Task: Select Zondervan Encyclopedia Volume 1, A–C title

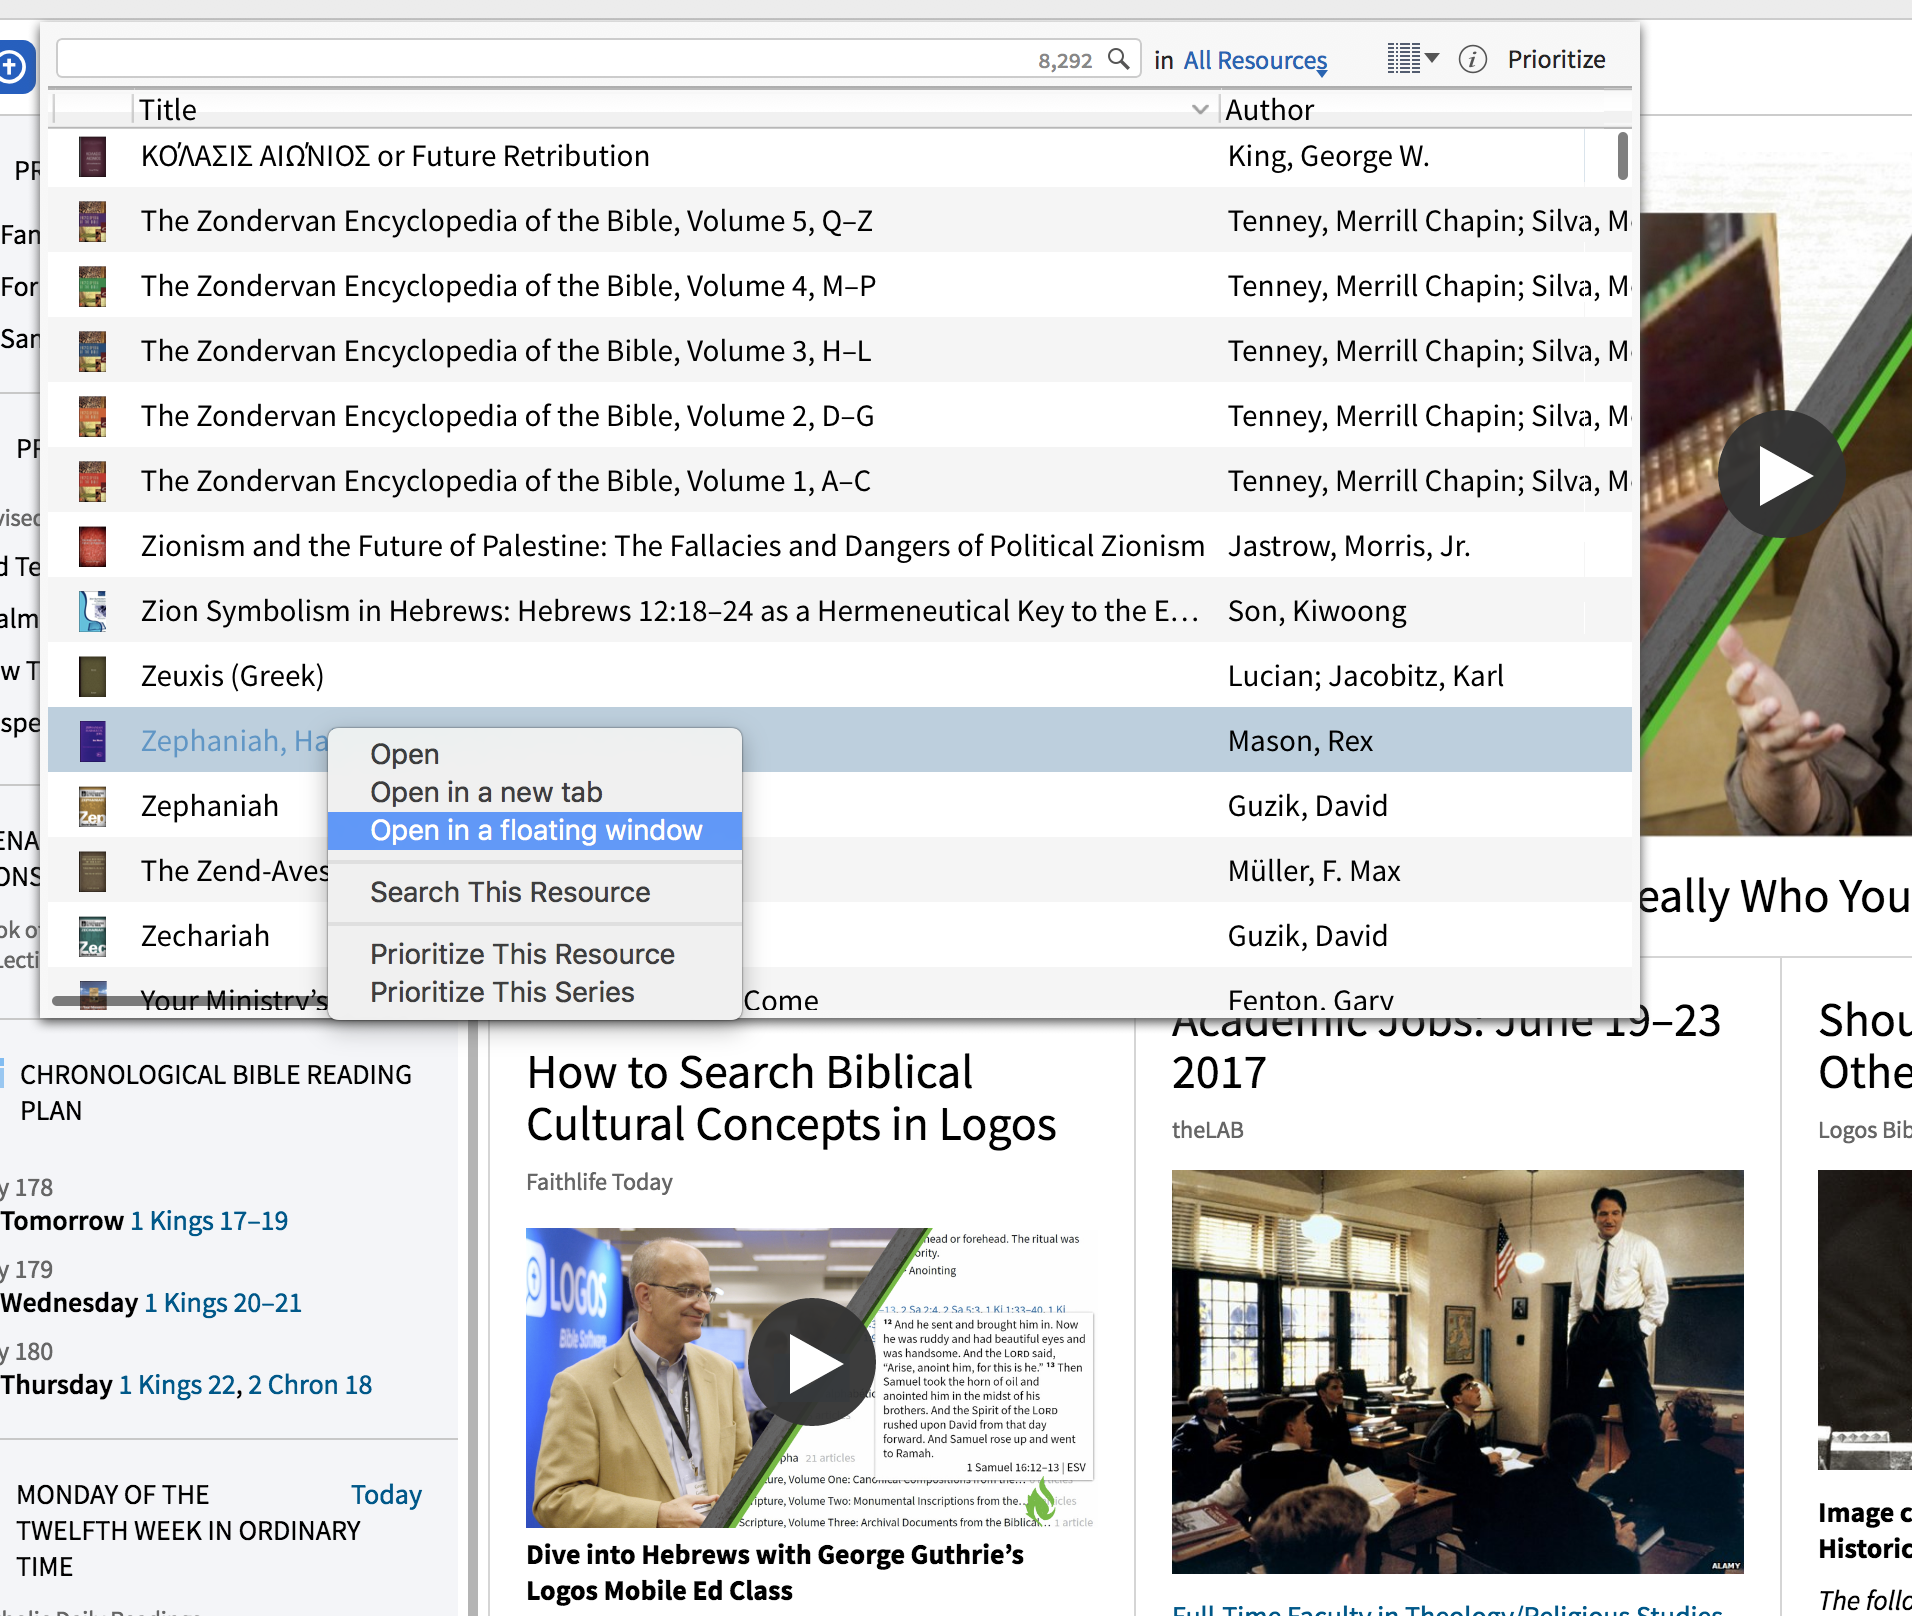Action: click(x=506, y=481)
